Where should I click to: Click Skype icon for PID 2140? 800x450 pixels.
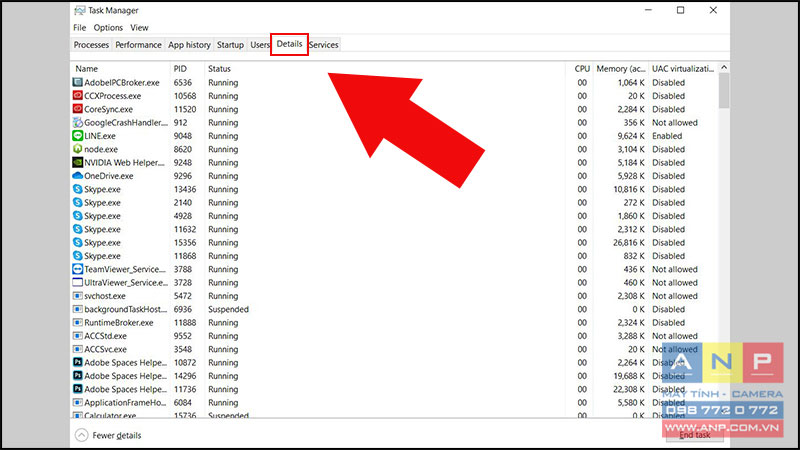pyautogui.click(x=78, y=202)
